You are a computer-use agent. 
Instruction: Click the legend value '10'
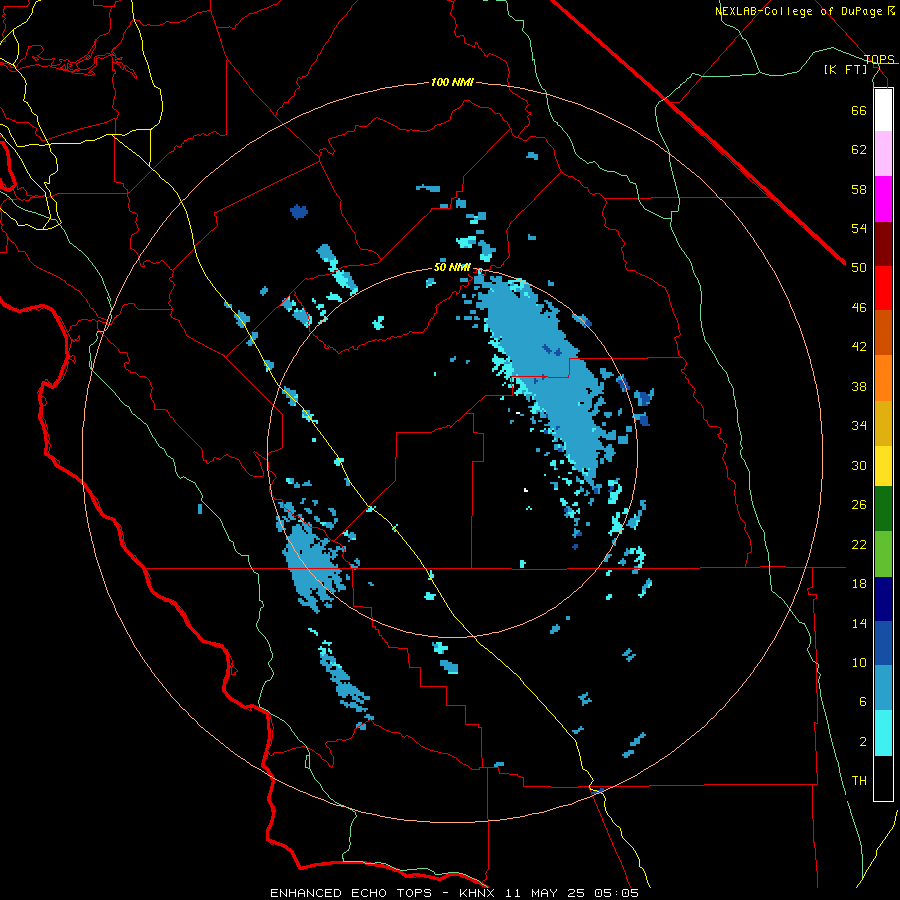click(x=859, y=662)
